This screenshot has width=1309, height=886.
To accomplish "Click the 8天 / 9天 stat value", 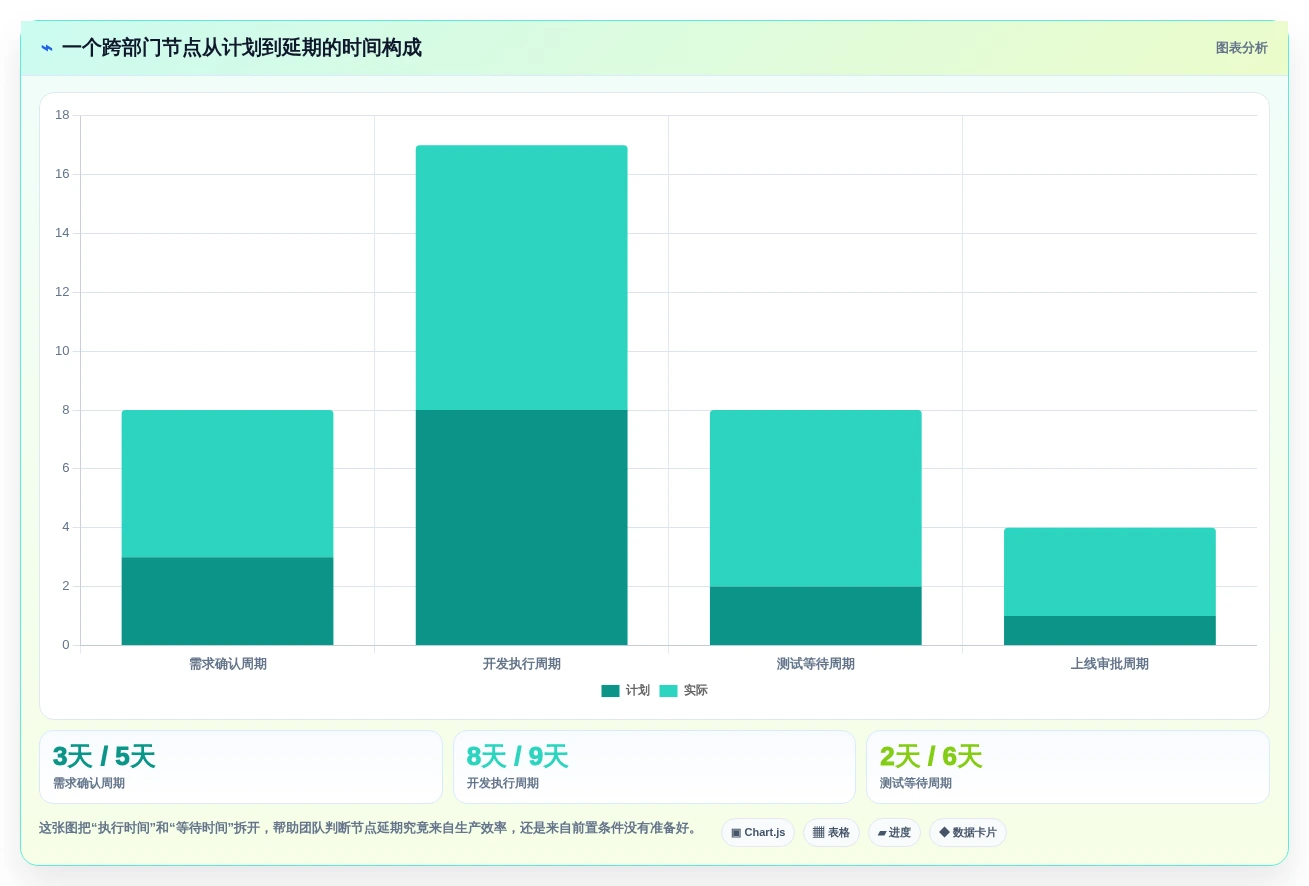I will coord(517,756).
